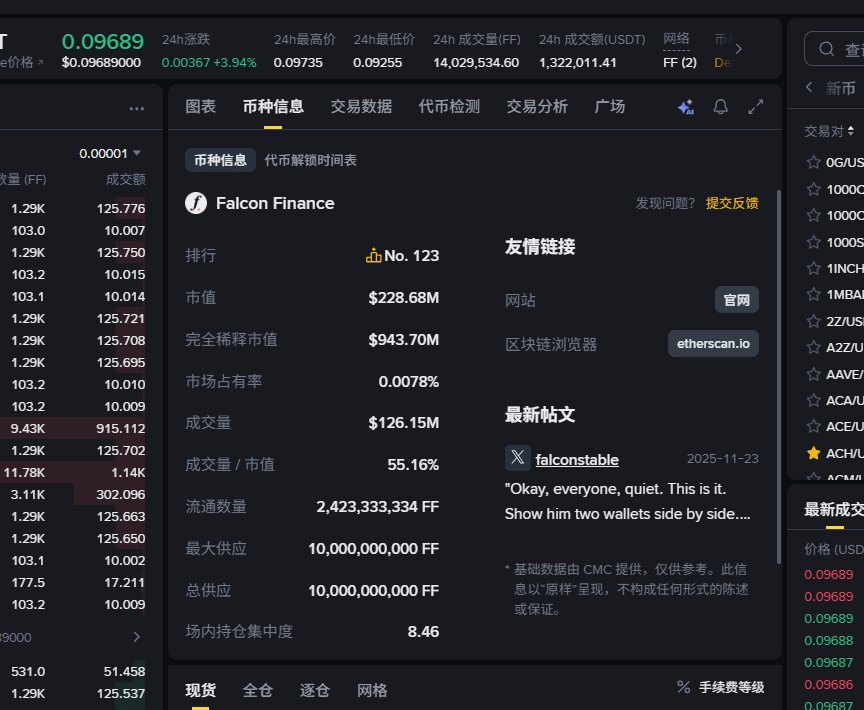Image resolution: width=864 pixels, height=710 pixels.
Task: Click order book row with 302.096
Action: coord(73,494)
